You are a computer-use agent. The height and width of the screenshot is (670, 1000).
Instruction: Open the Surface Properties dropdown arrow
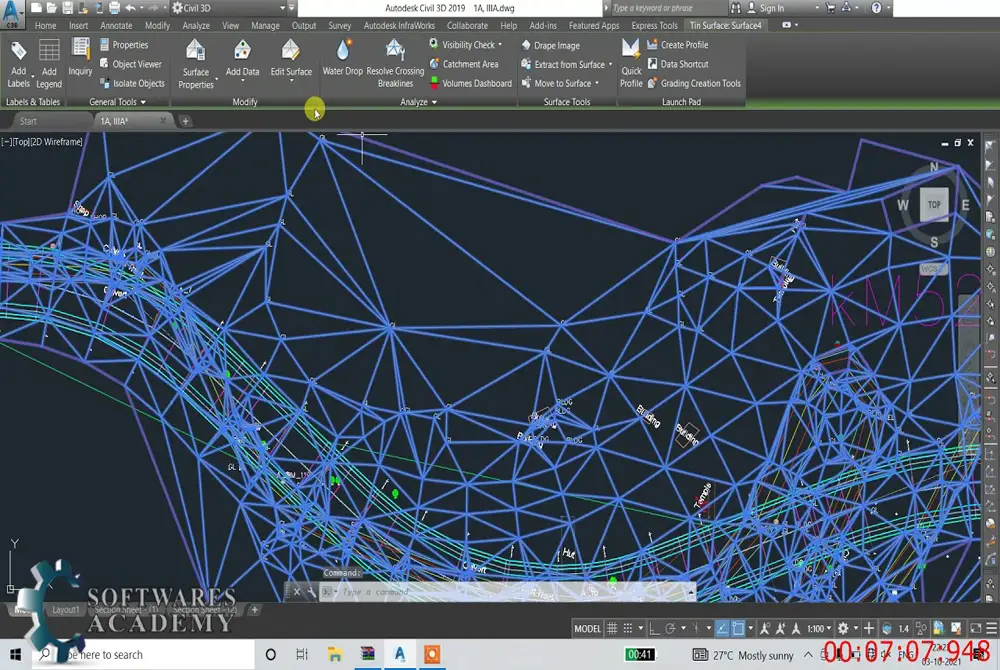click(x=217, y=79)
